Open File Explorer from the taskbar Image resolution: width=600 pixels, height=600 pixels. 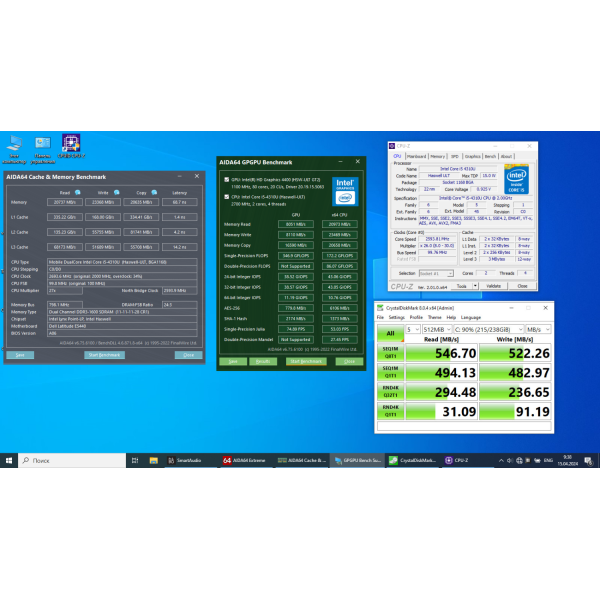coord(153,460)
